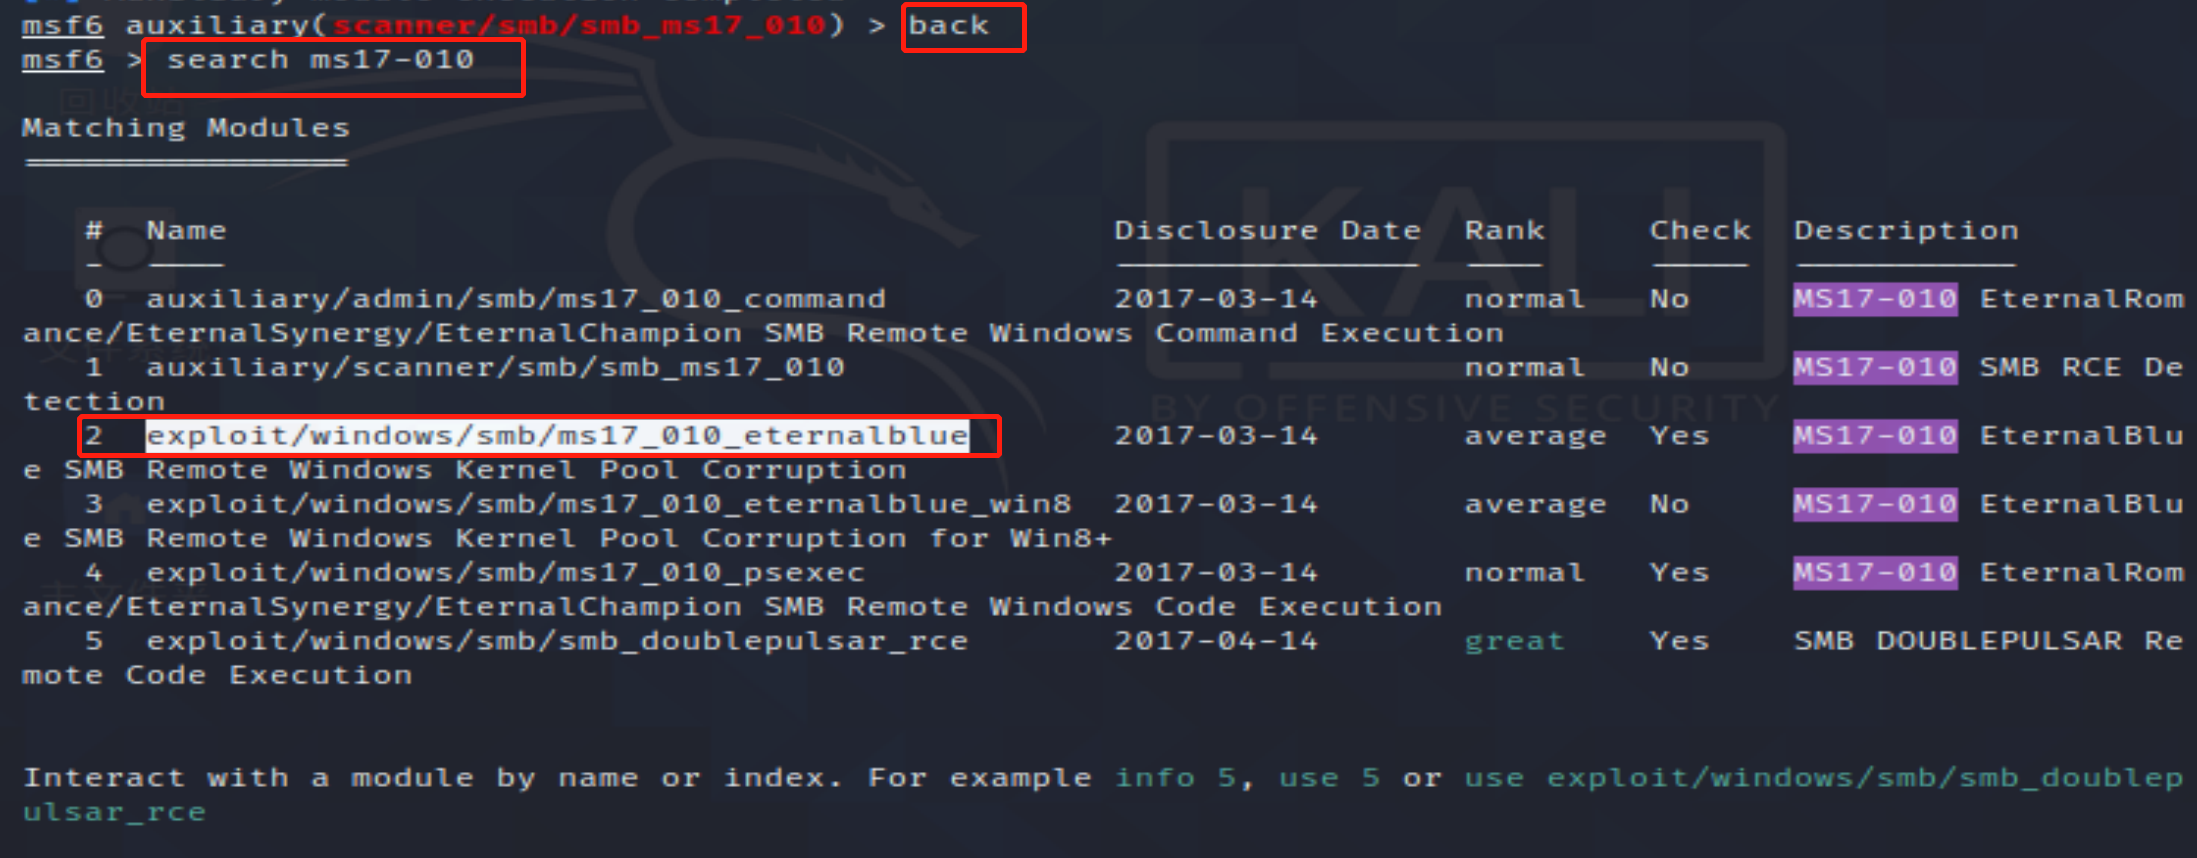Click the "Name" column header
Viewport: 2197px width, 858px height.
(x=186, y=231)
